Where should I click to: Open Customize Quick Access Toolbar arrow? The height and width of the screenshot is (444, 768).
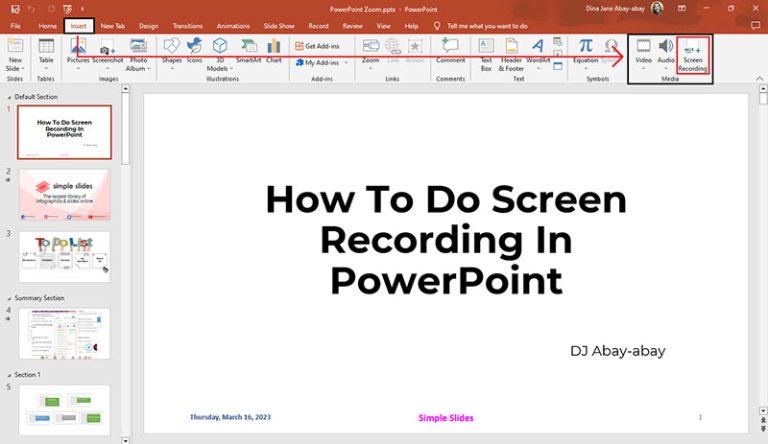(x=82, y=9)
